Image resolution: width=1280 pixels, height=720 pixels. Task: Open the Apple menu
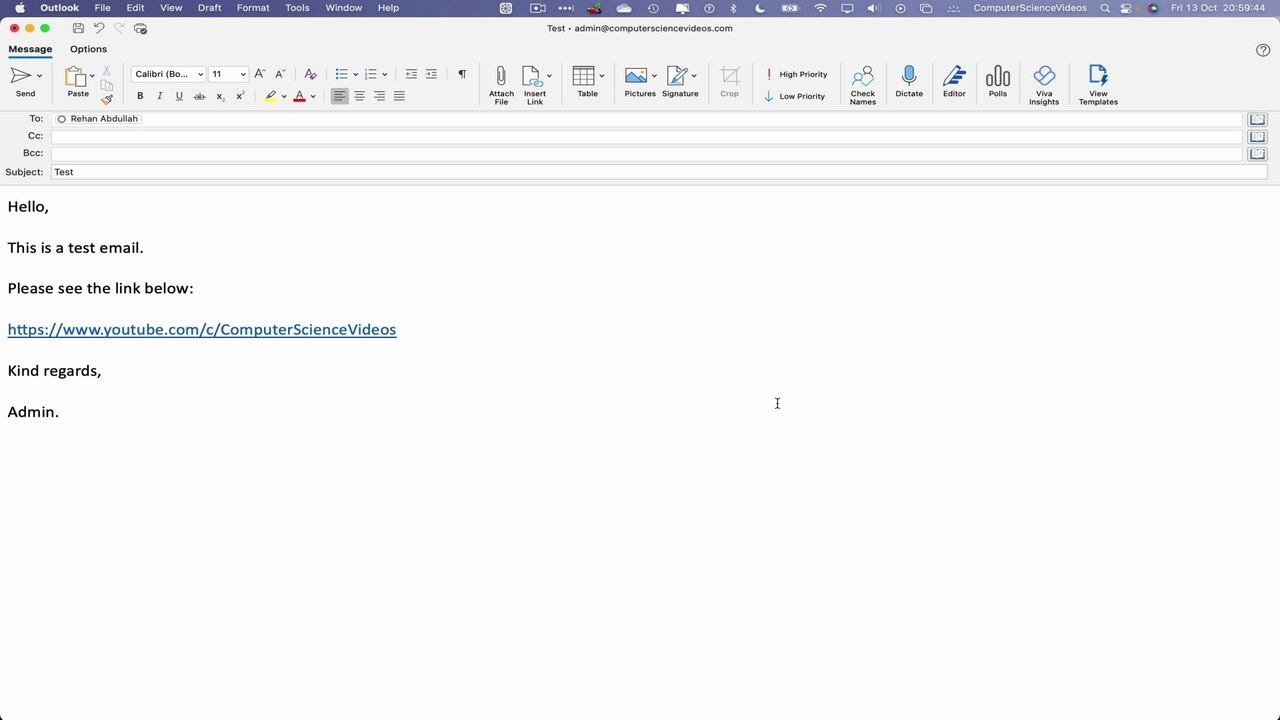click(x=19, y=8)
